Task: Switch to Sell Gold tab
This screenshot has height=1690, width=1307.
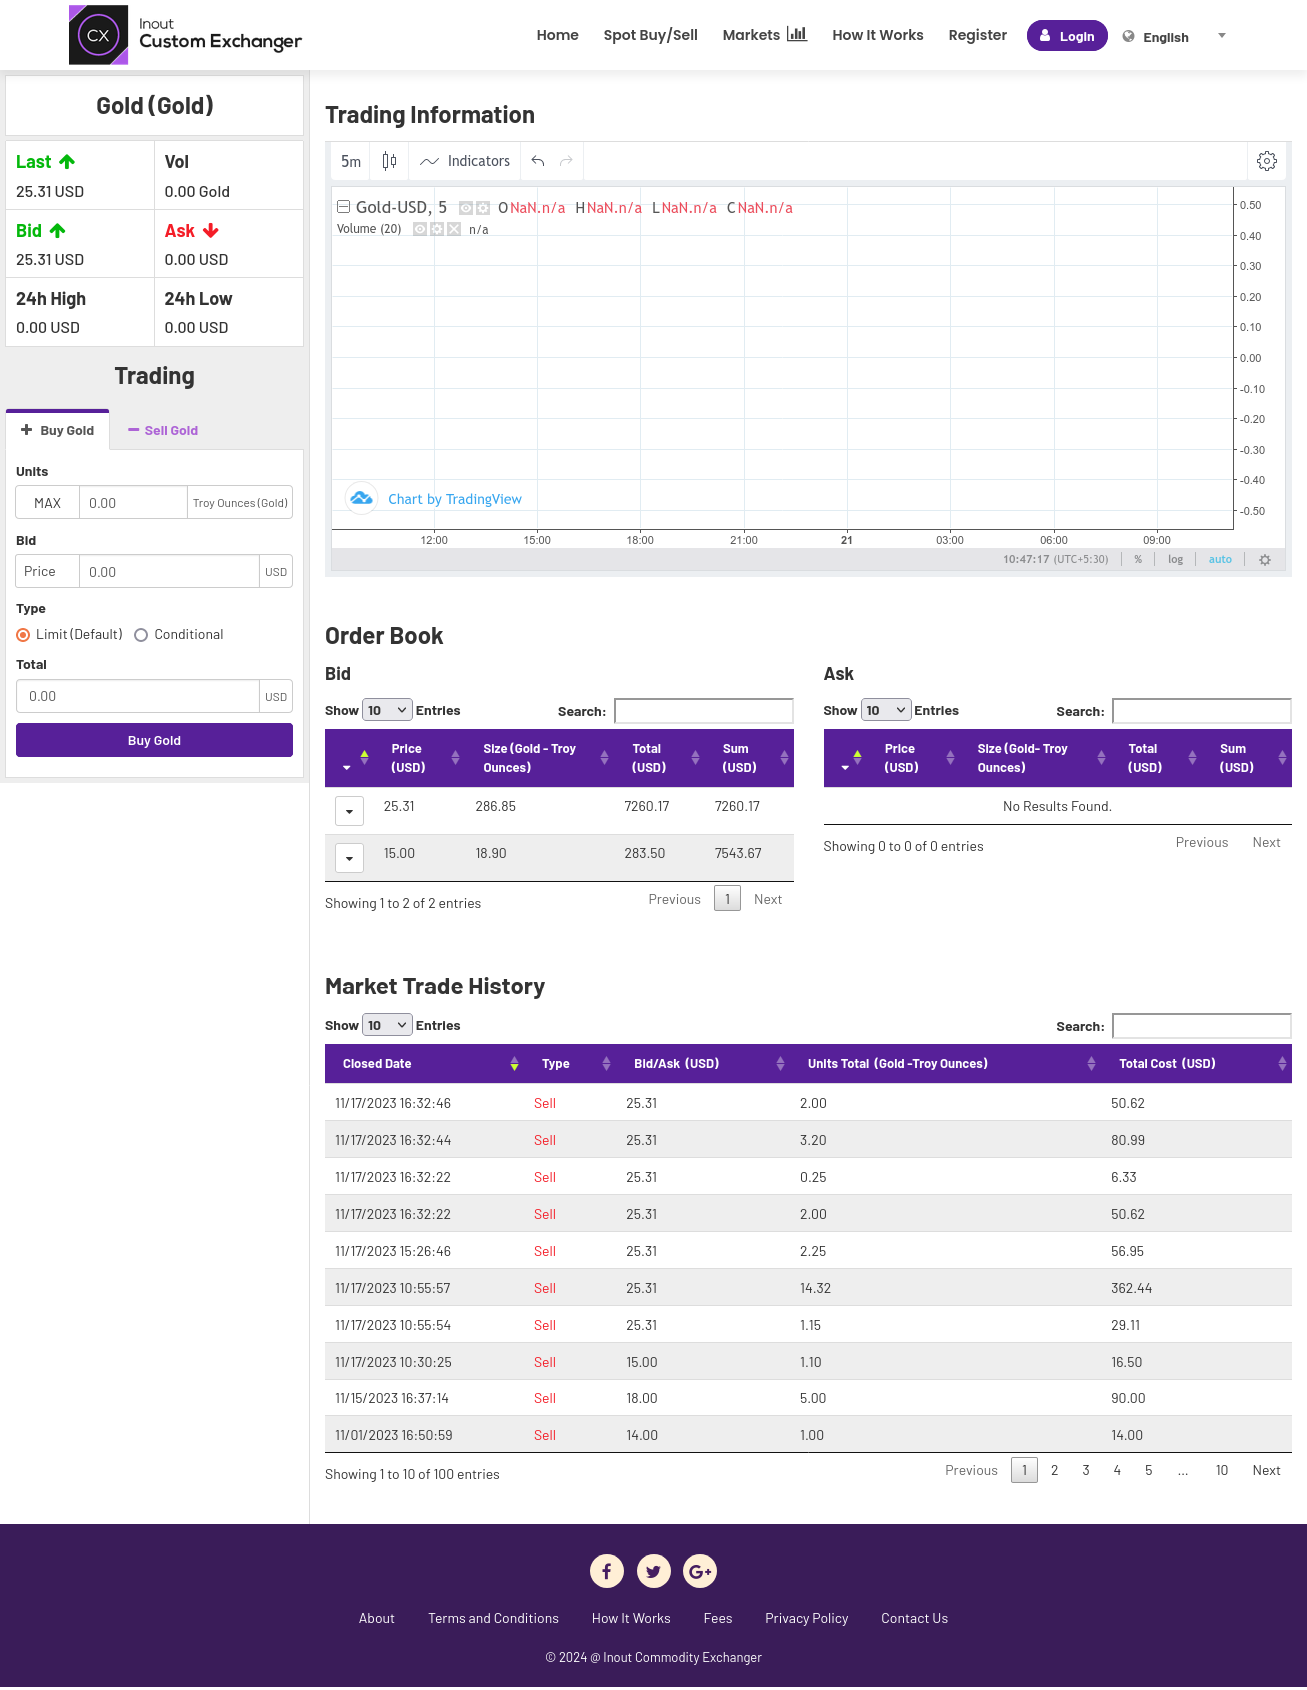Action: pyautogui.click(x=163, y=430)
